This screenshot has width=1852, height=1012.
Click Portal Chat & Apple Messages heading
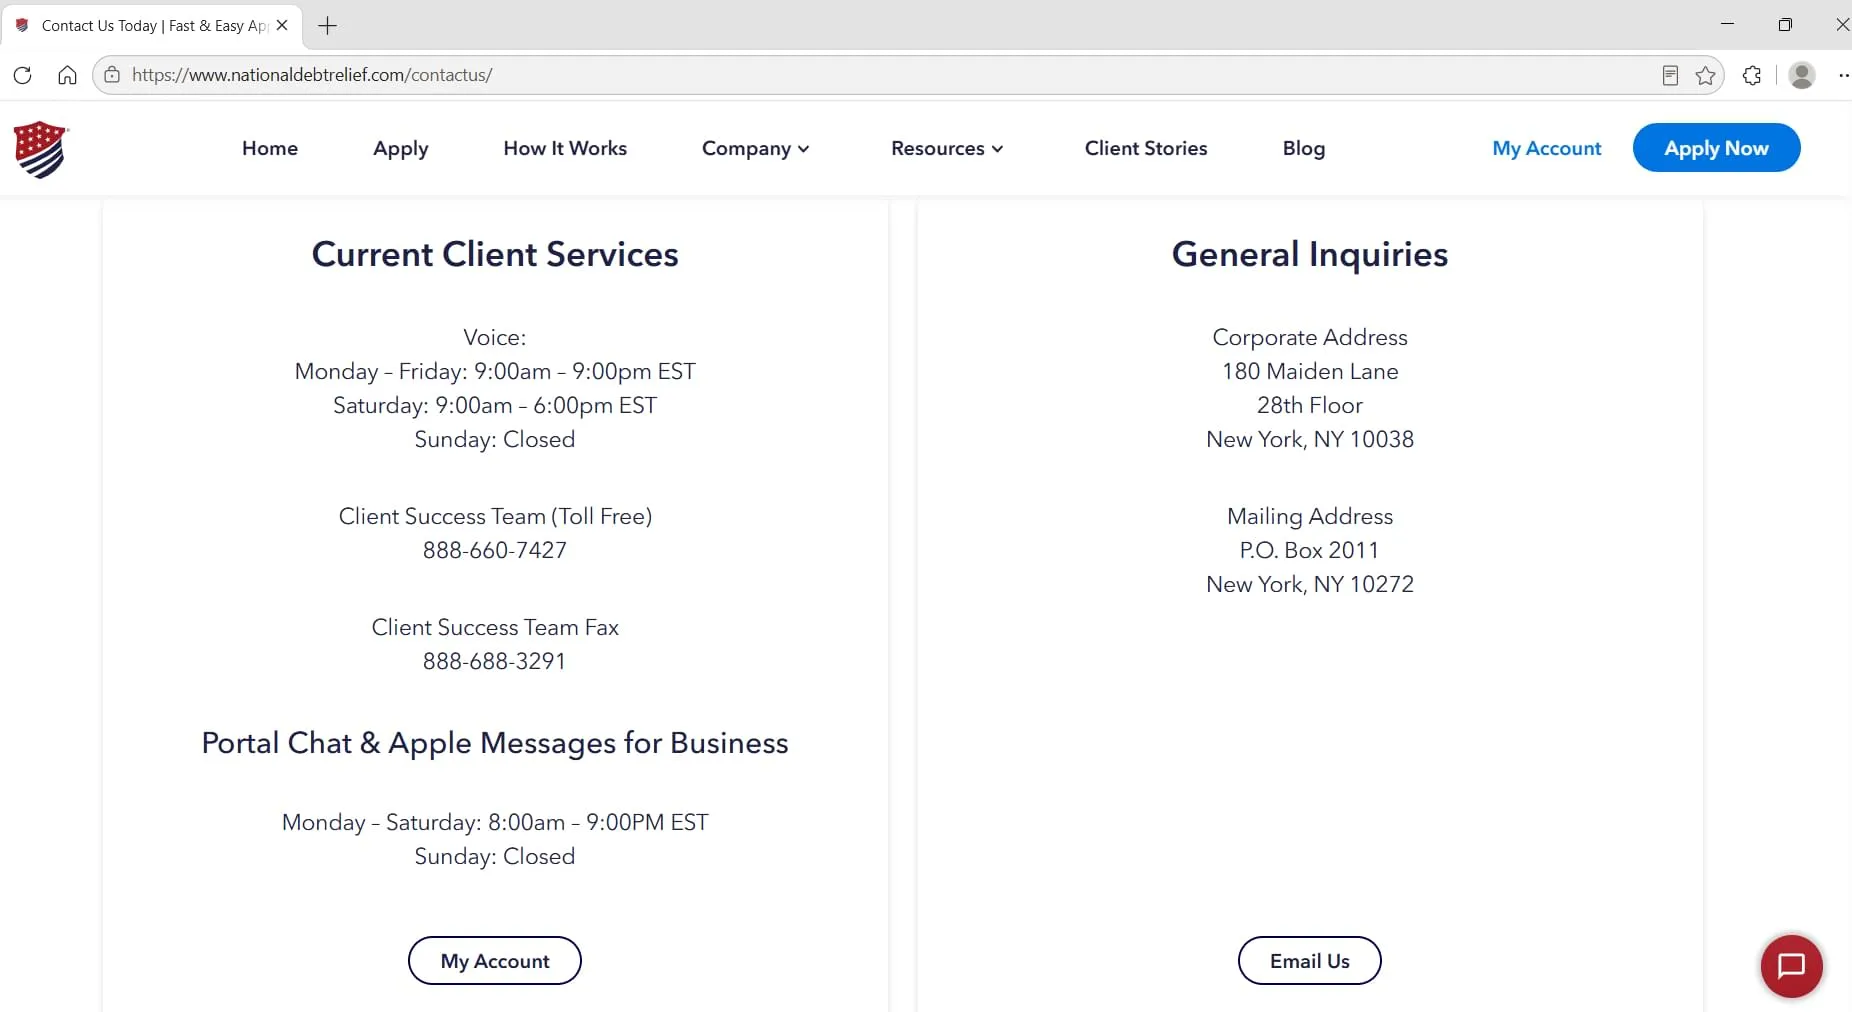coord(495,743)
